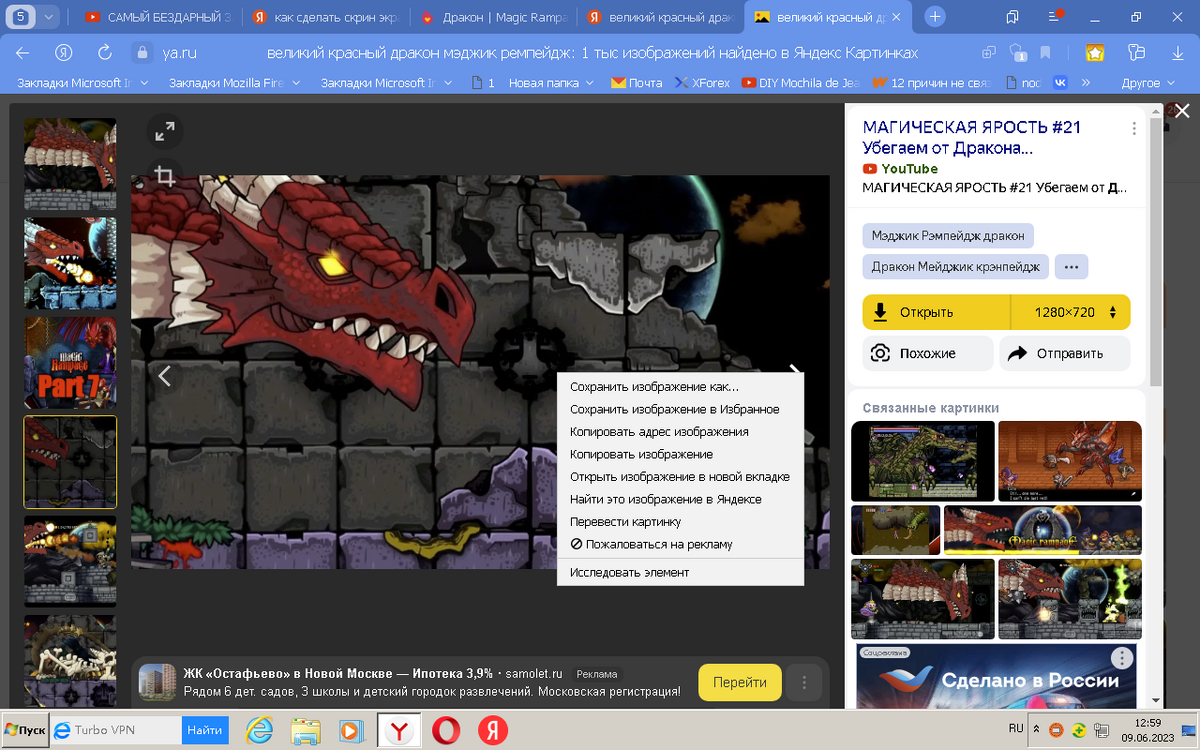The image size is (1200, 750).
Task: Close the image viewer with the X
Action: [x=1182, y=111]
